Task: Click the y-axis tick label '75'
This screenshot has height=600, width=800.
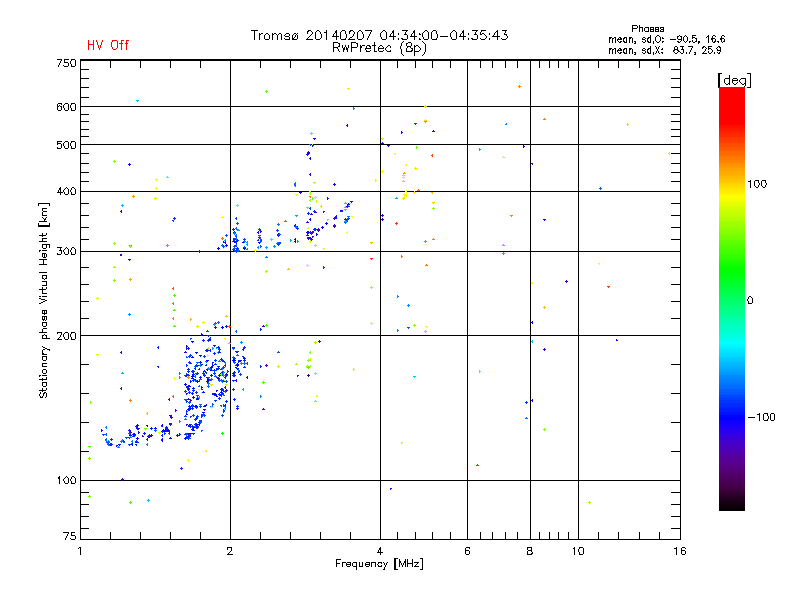Action: coord(70,536)
